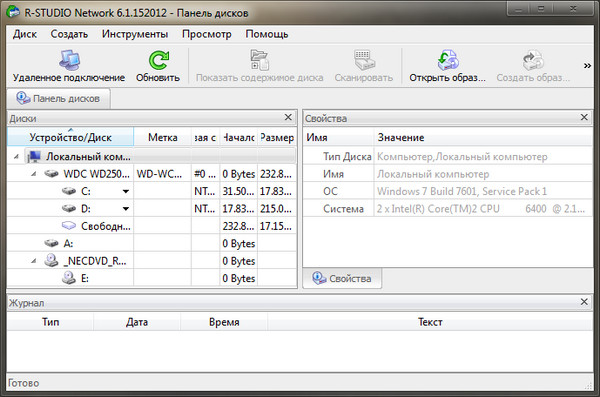Click the Тип Диска property row name
Screen dimensions: 600x397
(x=347, y=156)
